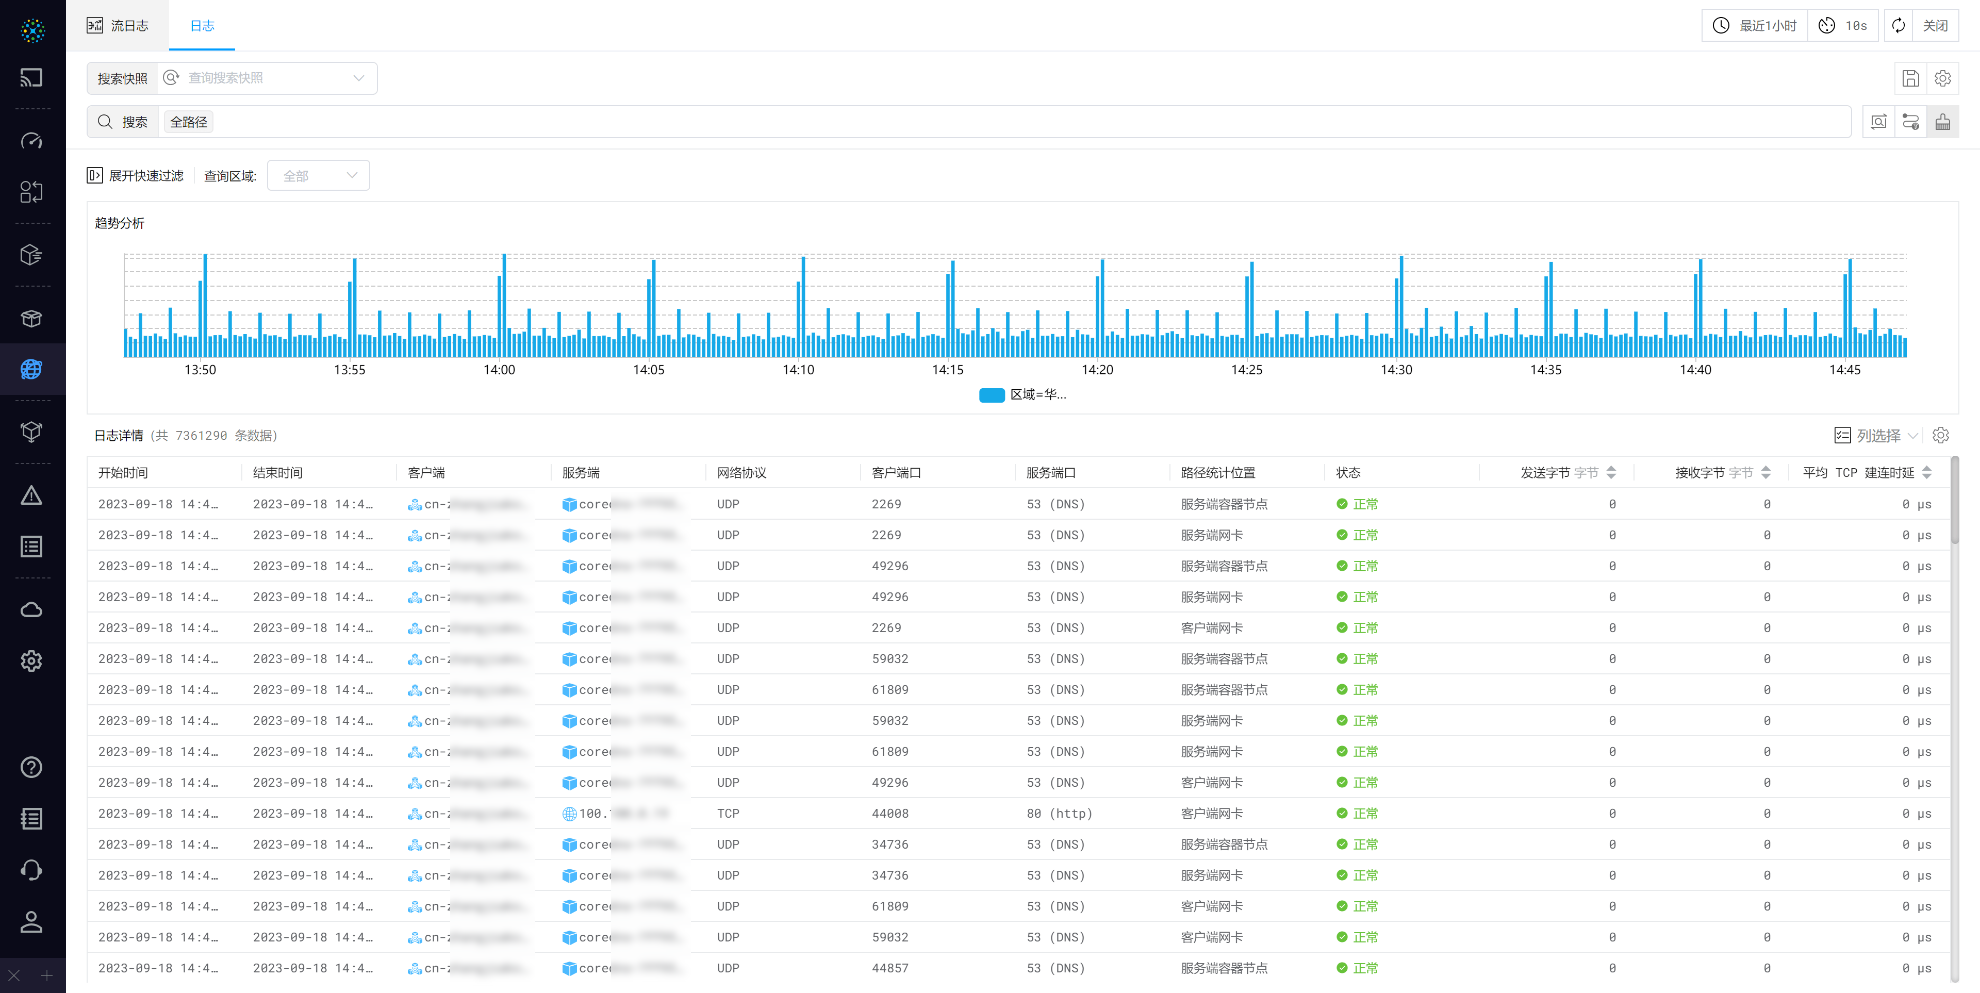1980x993 pixels.
Task: Click the cloud icon in the sidebar
Action: (32, 610)
